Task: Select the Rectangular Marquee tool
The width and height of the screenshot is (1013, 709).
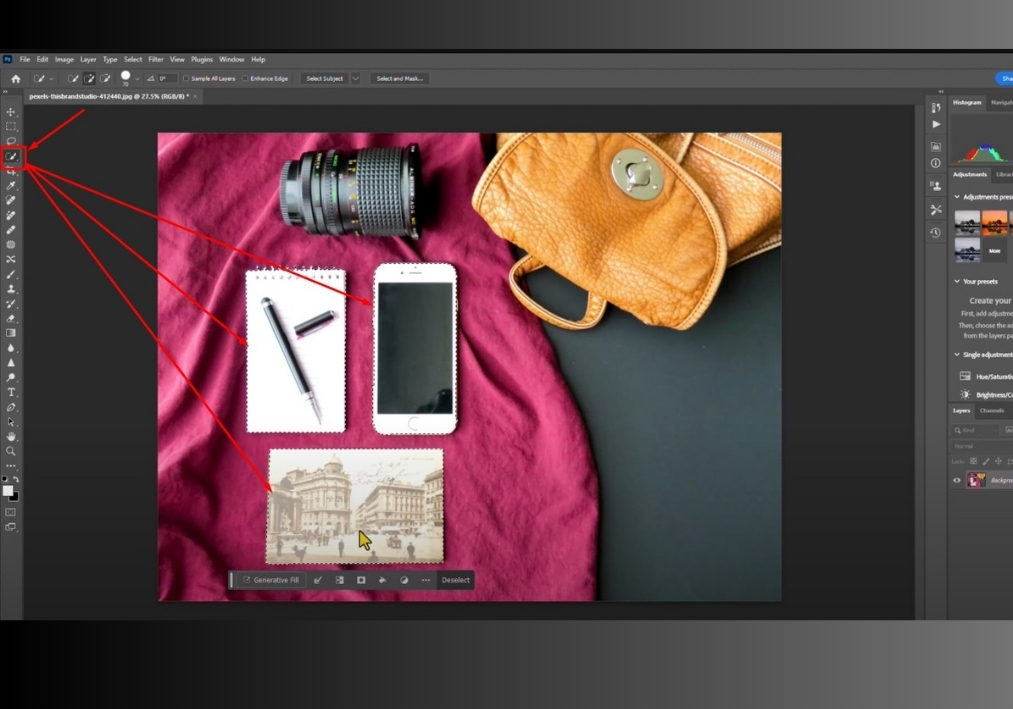Action: (11, 127)
